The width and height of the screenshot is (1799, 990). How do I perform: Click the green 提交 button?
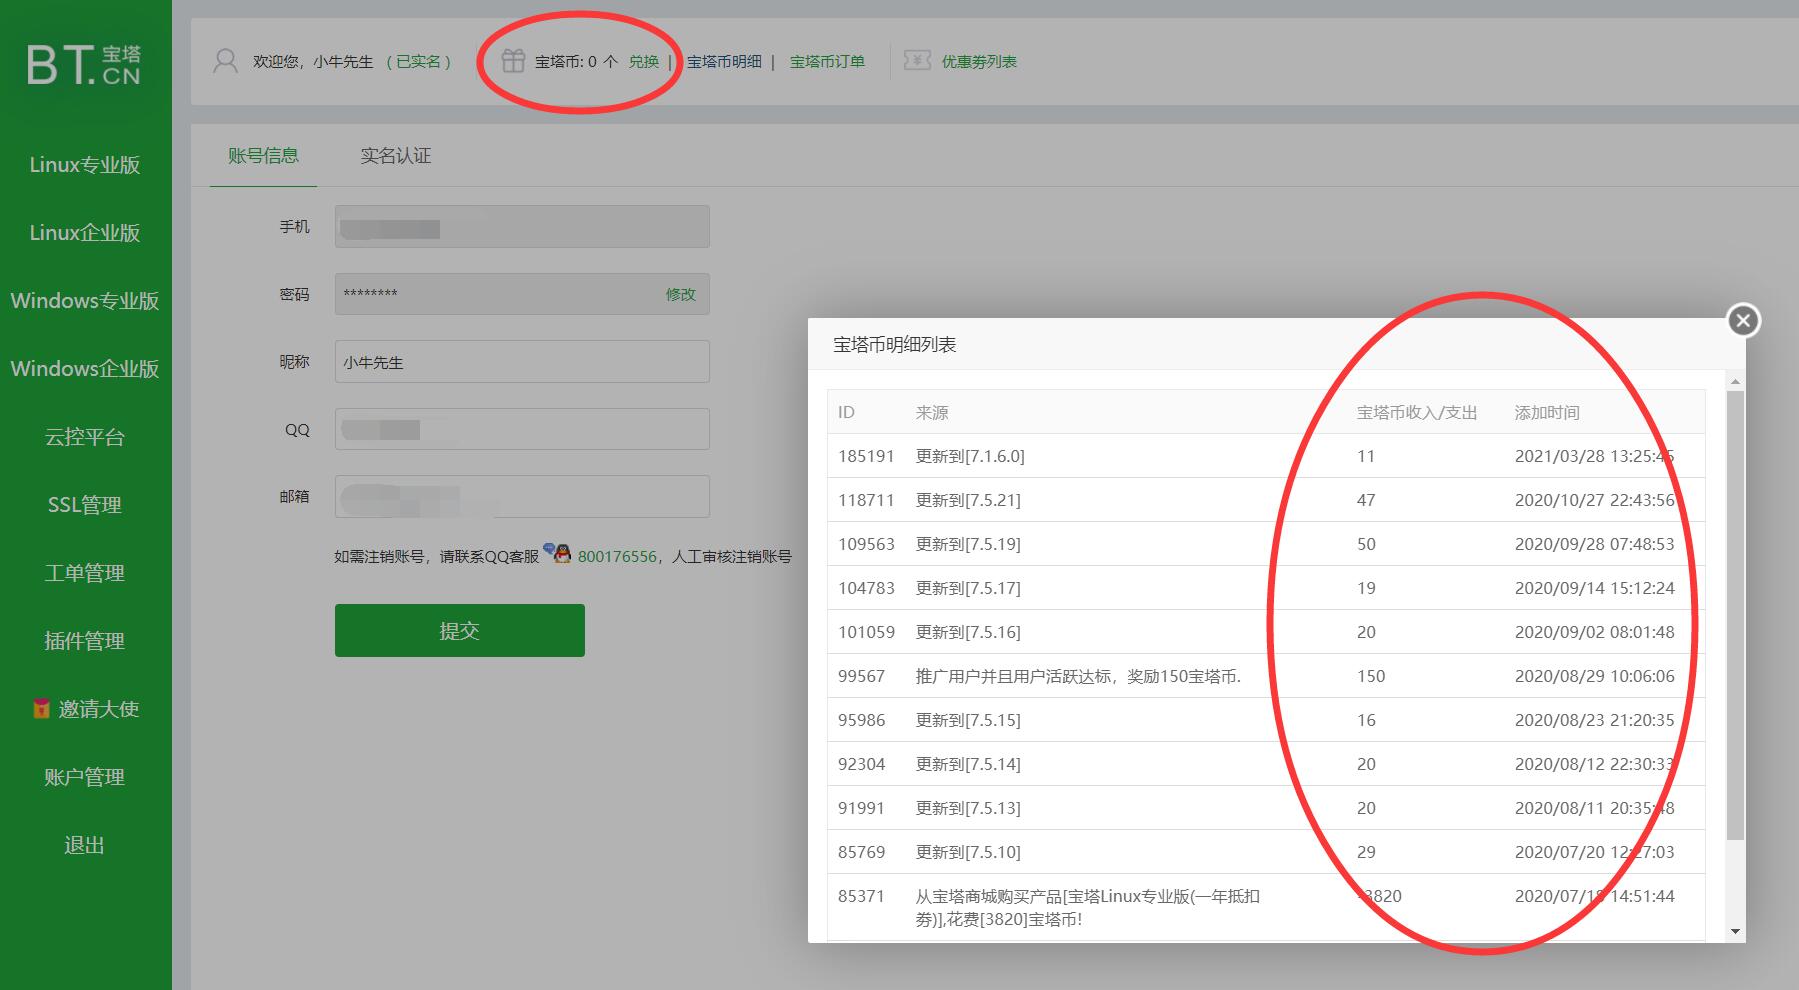[460, 630]
